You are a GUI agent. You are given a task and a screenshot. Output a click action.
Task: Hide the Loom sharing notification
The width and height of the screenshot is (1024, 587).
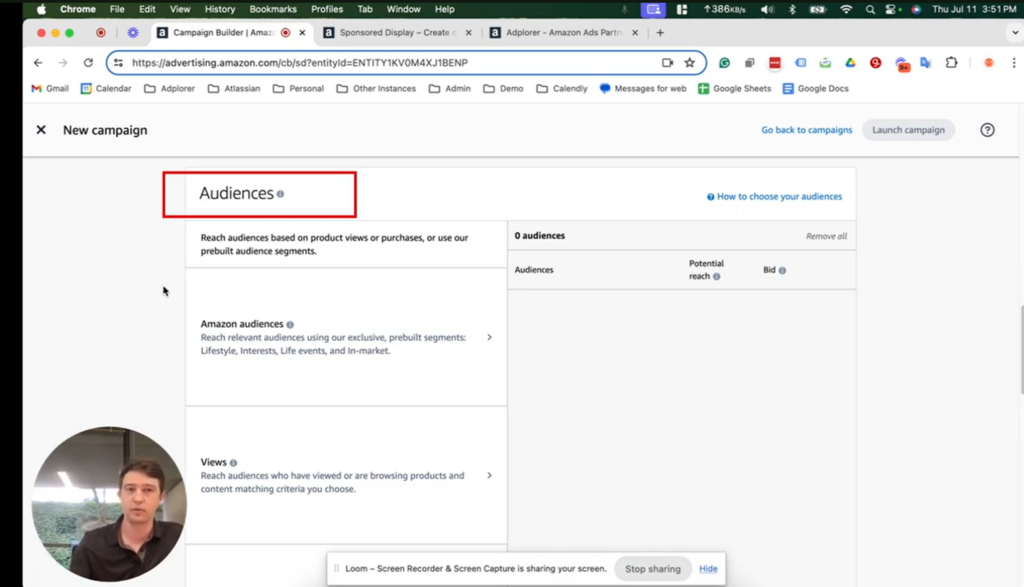(x=708, y=569)
